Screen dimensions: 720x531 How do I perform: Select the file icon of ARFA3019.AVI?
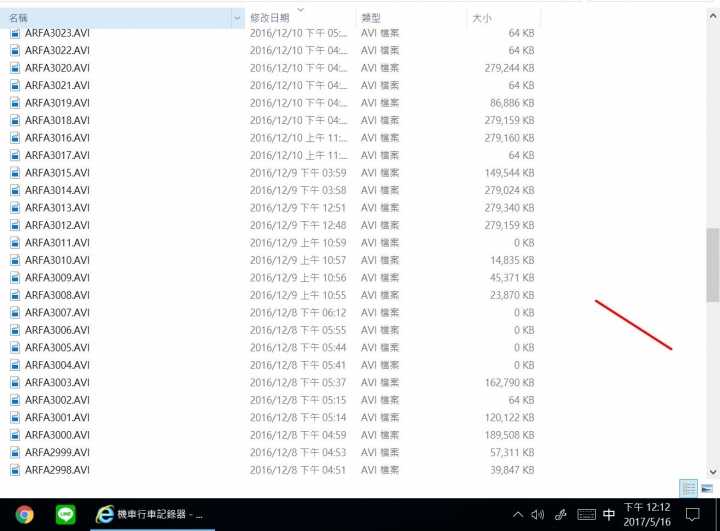15,103
